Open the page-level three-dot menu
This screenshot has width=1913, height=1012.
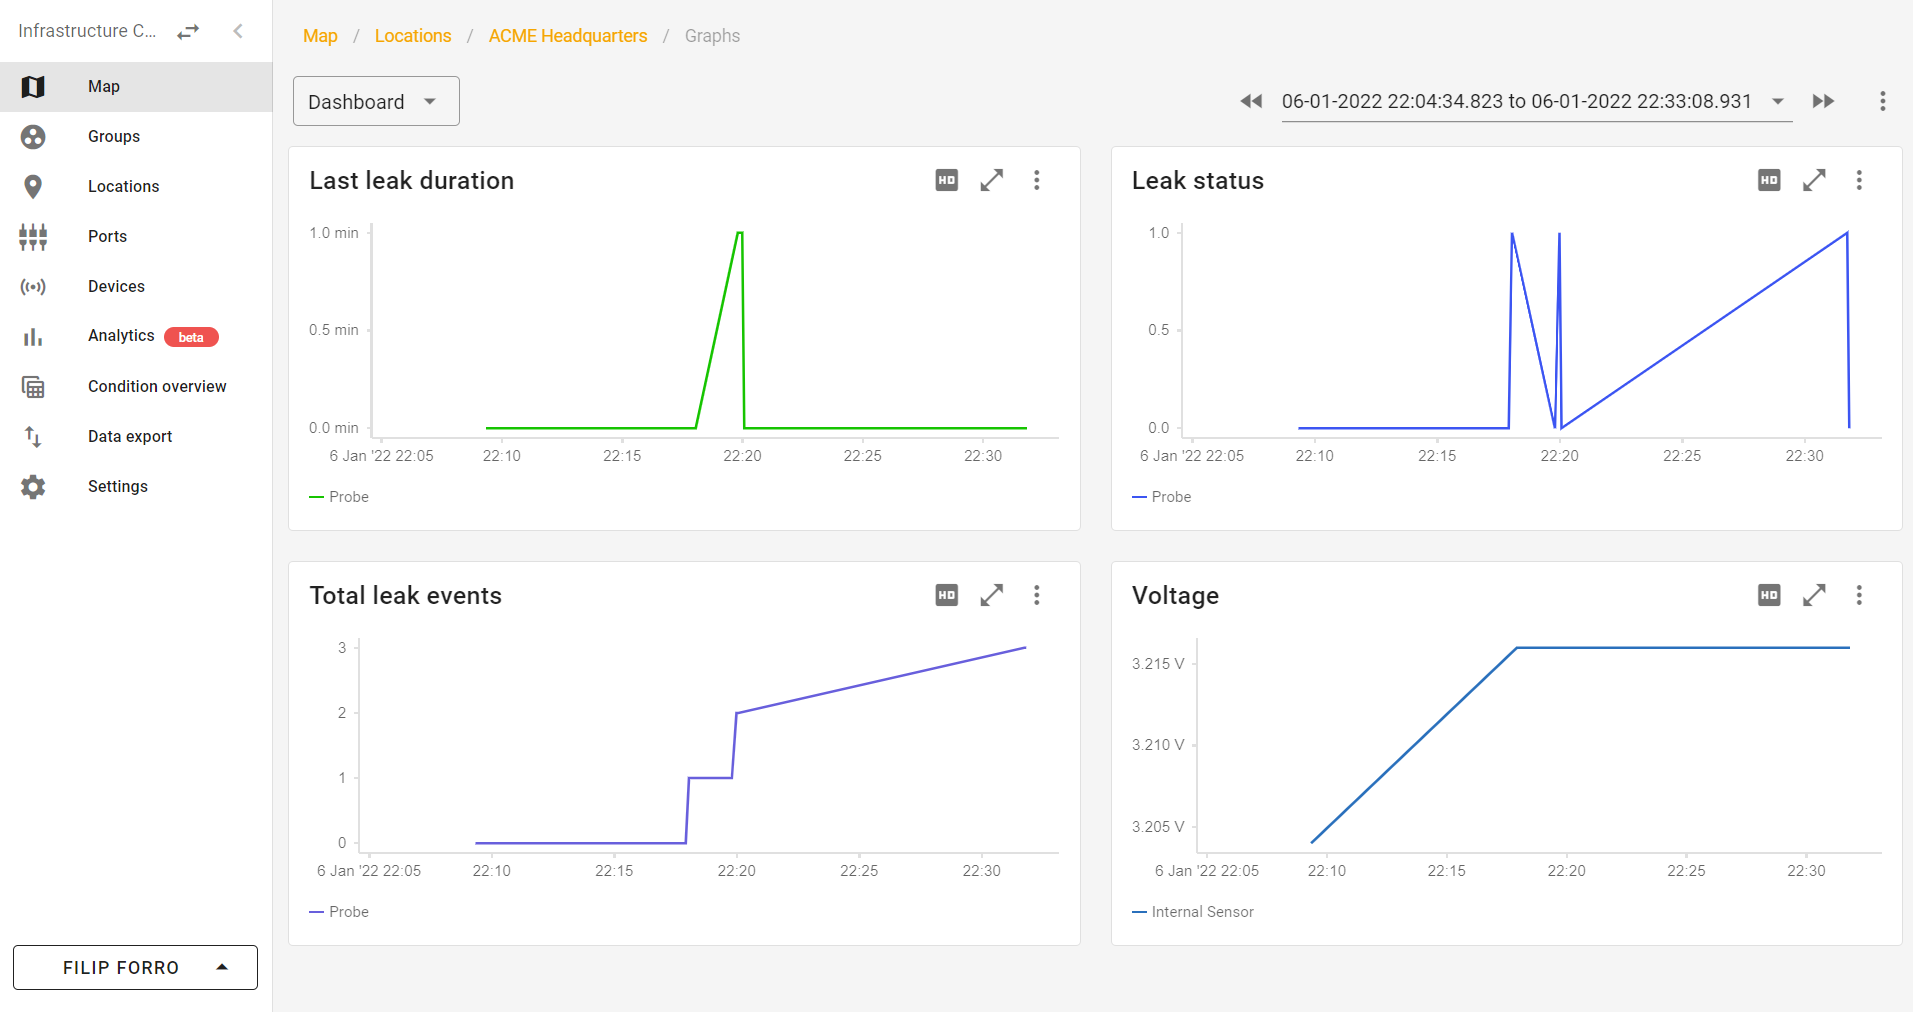tap(1882, 101)
